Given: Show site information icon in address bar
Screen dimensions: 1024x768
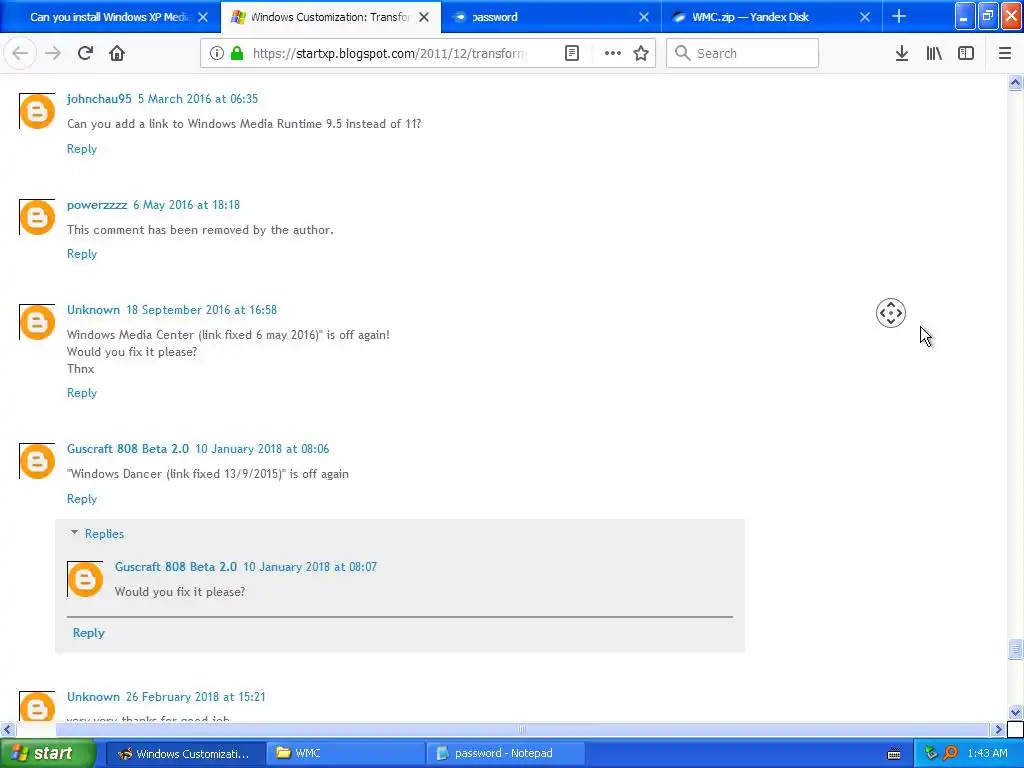Looking at the screenshot, I should click(x=217, y=53).
